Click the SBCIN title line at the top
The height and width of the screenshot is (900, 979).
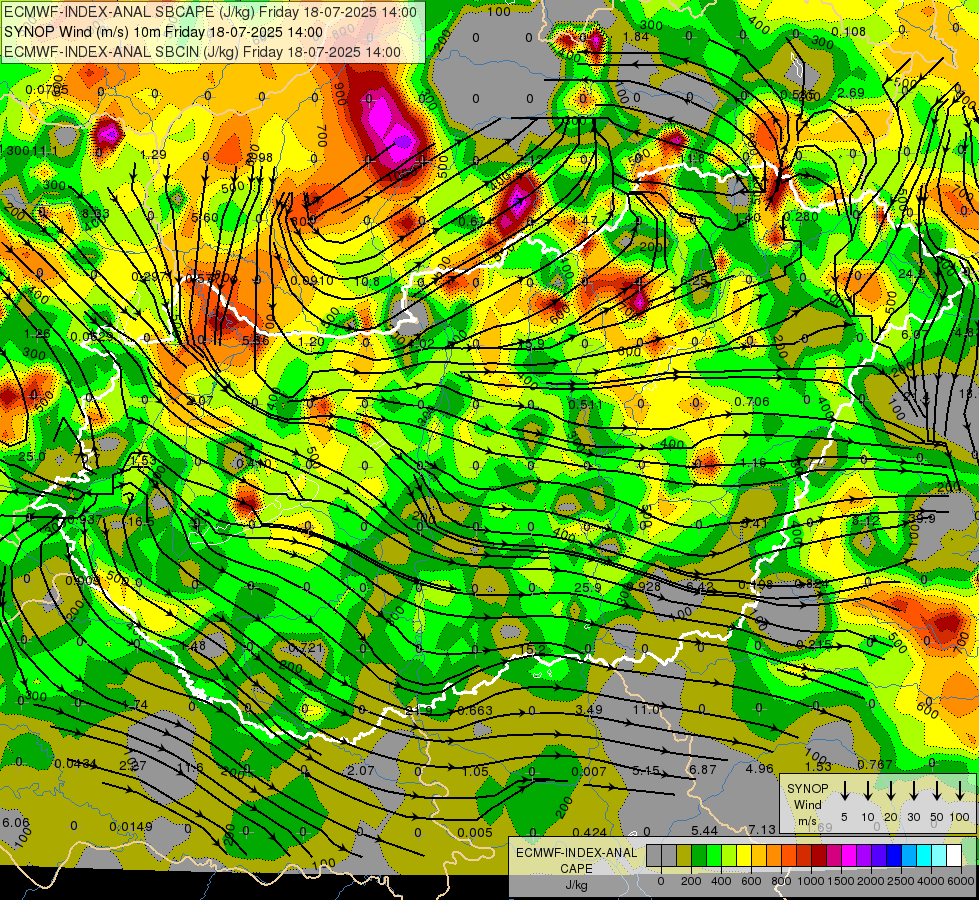(202, 52)
